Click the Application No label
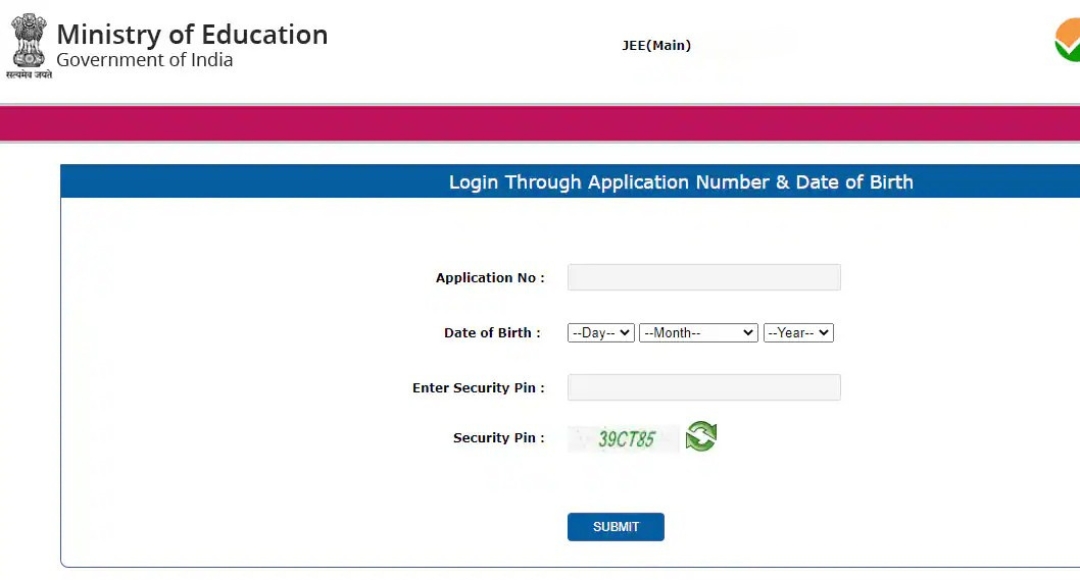This screenshot has height=580, width=1080. (490, 278)
